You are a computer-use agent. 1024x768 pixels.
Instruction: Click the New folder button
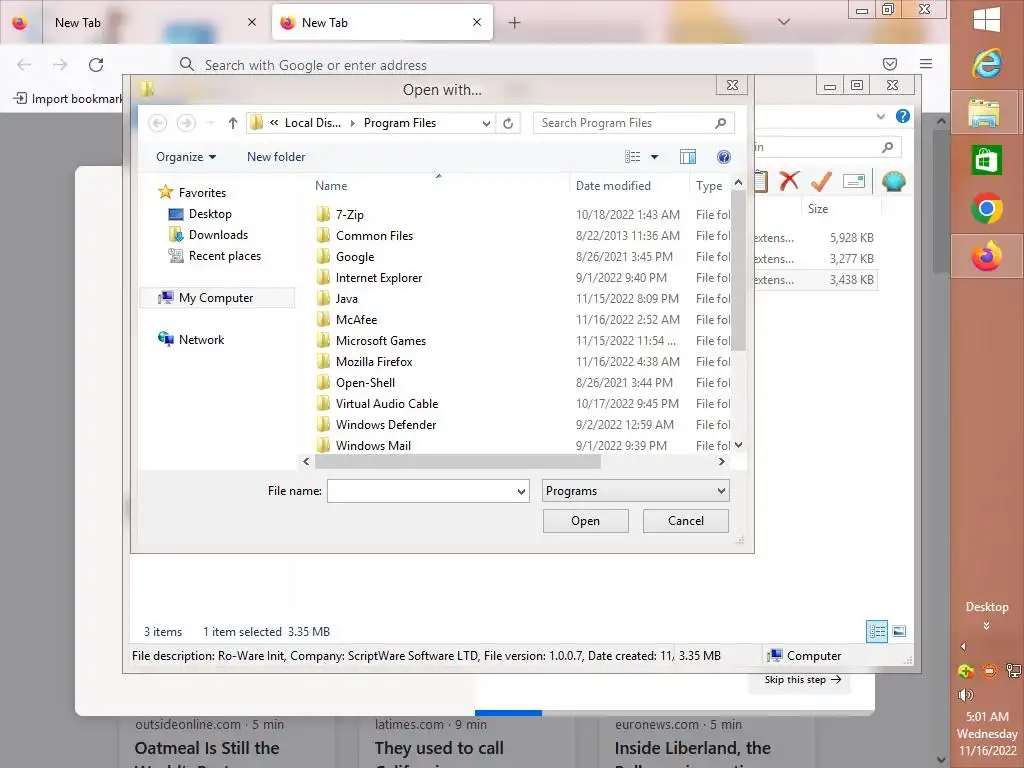(x=276, y=157)
